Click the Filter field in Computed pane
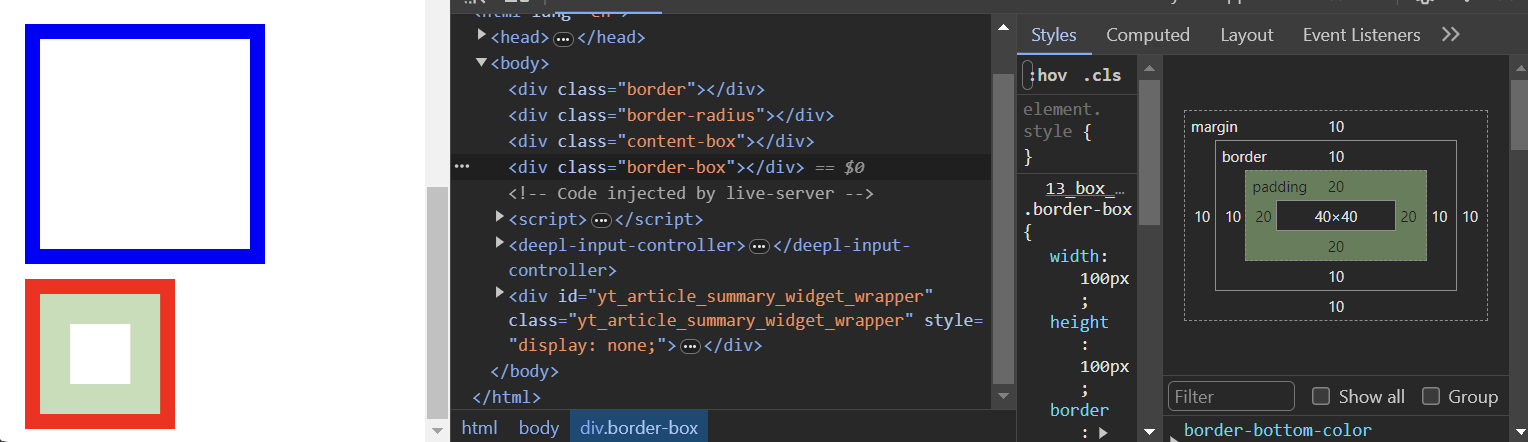The height and width of the screenshot is (442, 1528). (x=1231, y=397)
